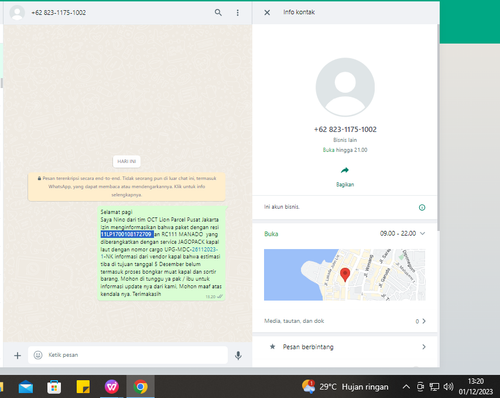This screenshot has height=398, width=500.
Task: Start voice message with microphone icon
Action: pos(238,355)
